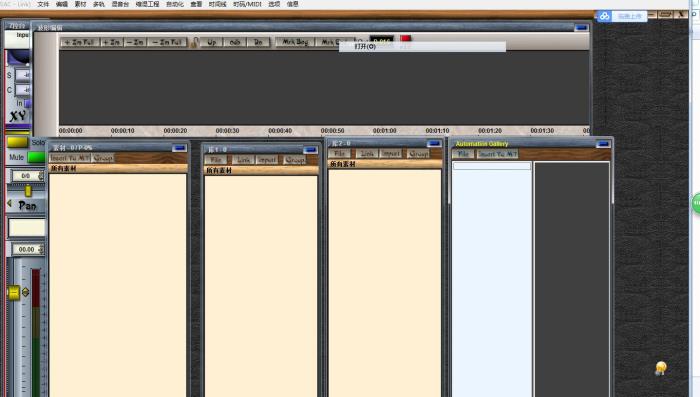Open the 时码/MIDI menu
The image size is (700, 397).
pos(247,4)
